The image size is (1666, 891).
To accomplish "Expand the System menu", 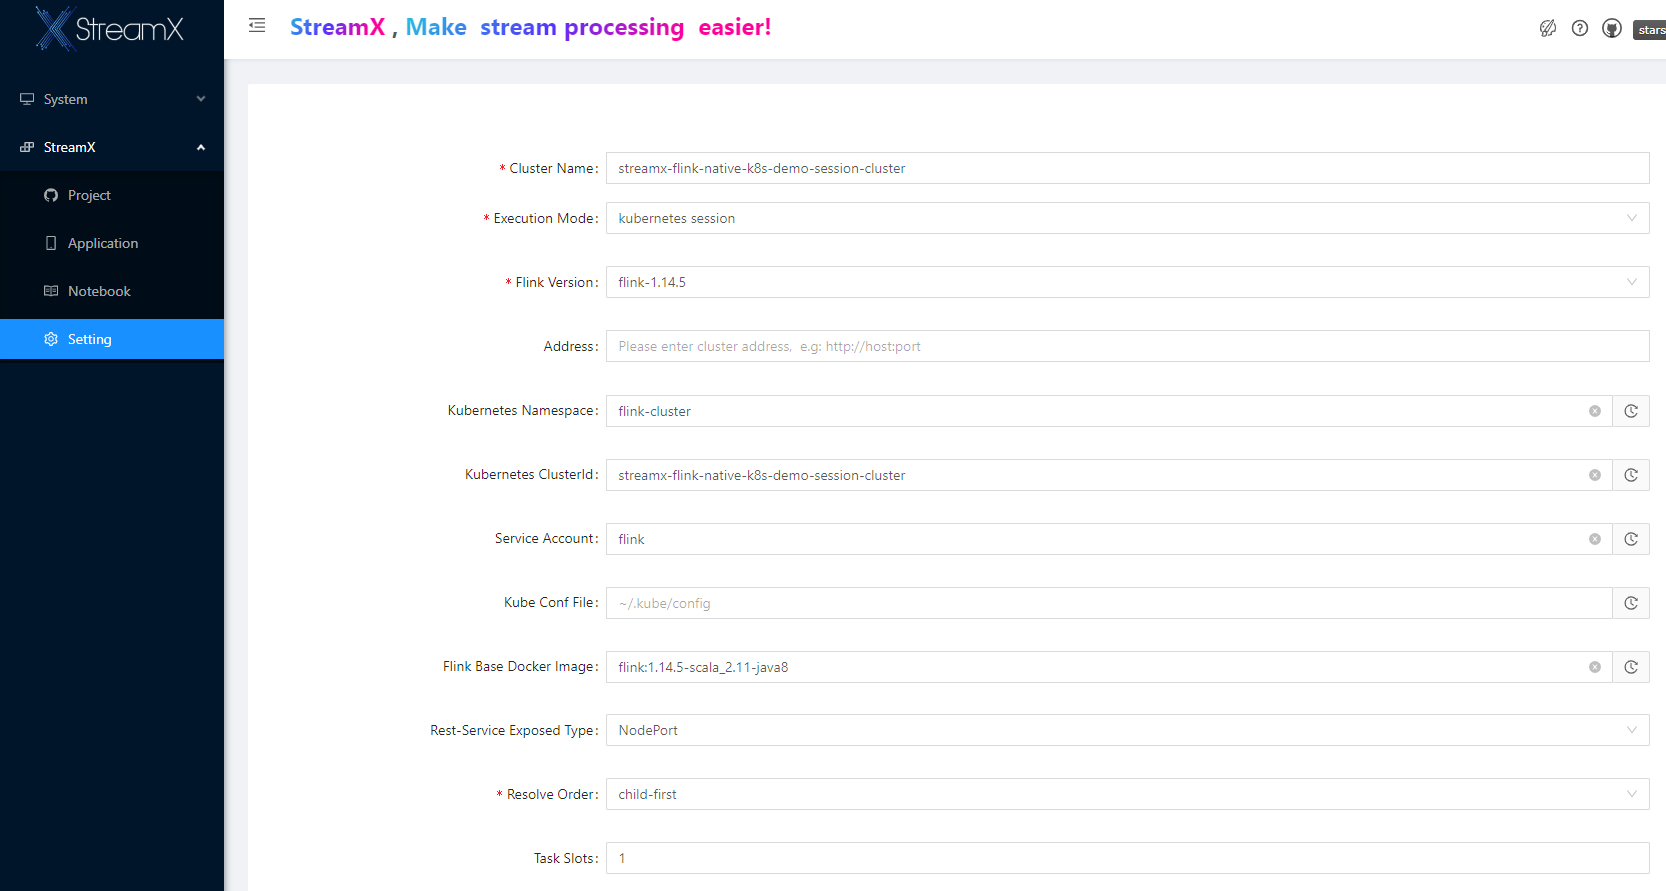I will pyautogui.click(x=112, y=99).
